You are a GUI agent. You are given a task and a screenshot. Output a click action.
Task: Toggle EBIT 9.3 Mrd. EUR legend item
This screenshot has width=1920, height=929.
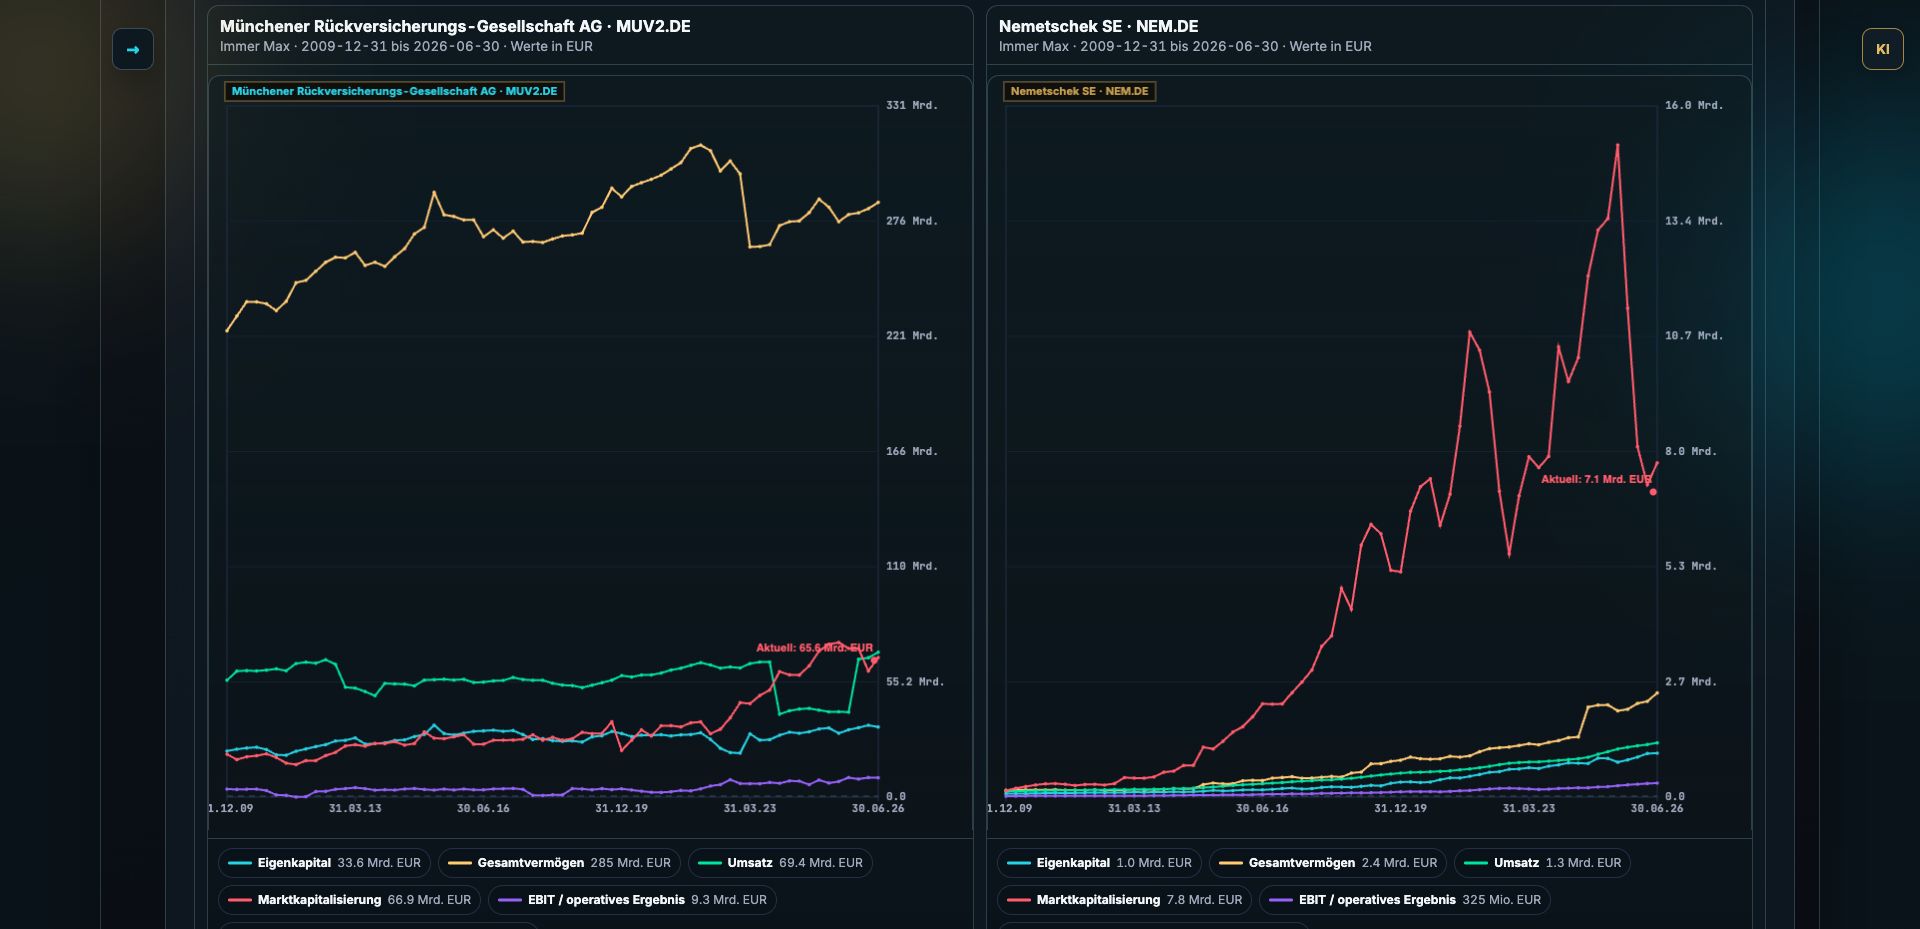click(633, 900)
